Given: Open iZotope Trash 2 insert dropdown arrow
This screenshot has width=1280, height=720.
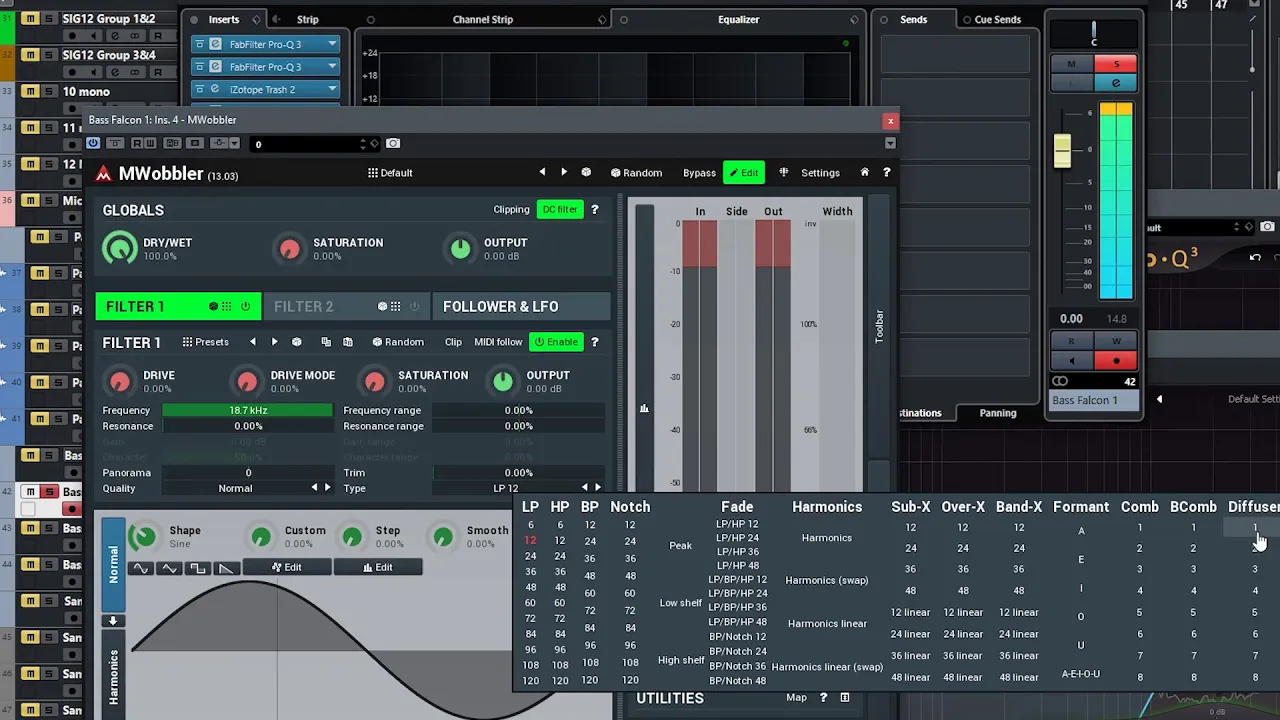Looking at the screenshot, I should [332, 89].
